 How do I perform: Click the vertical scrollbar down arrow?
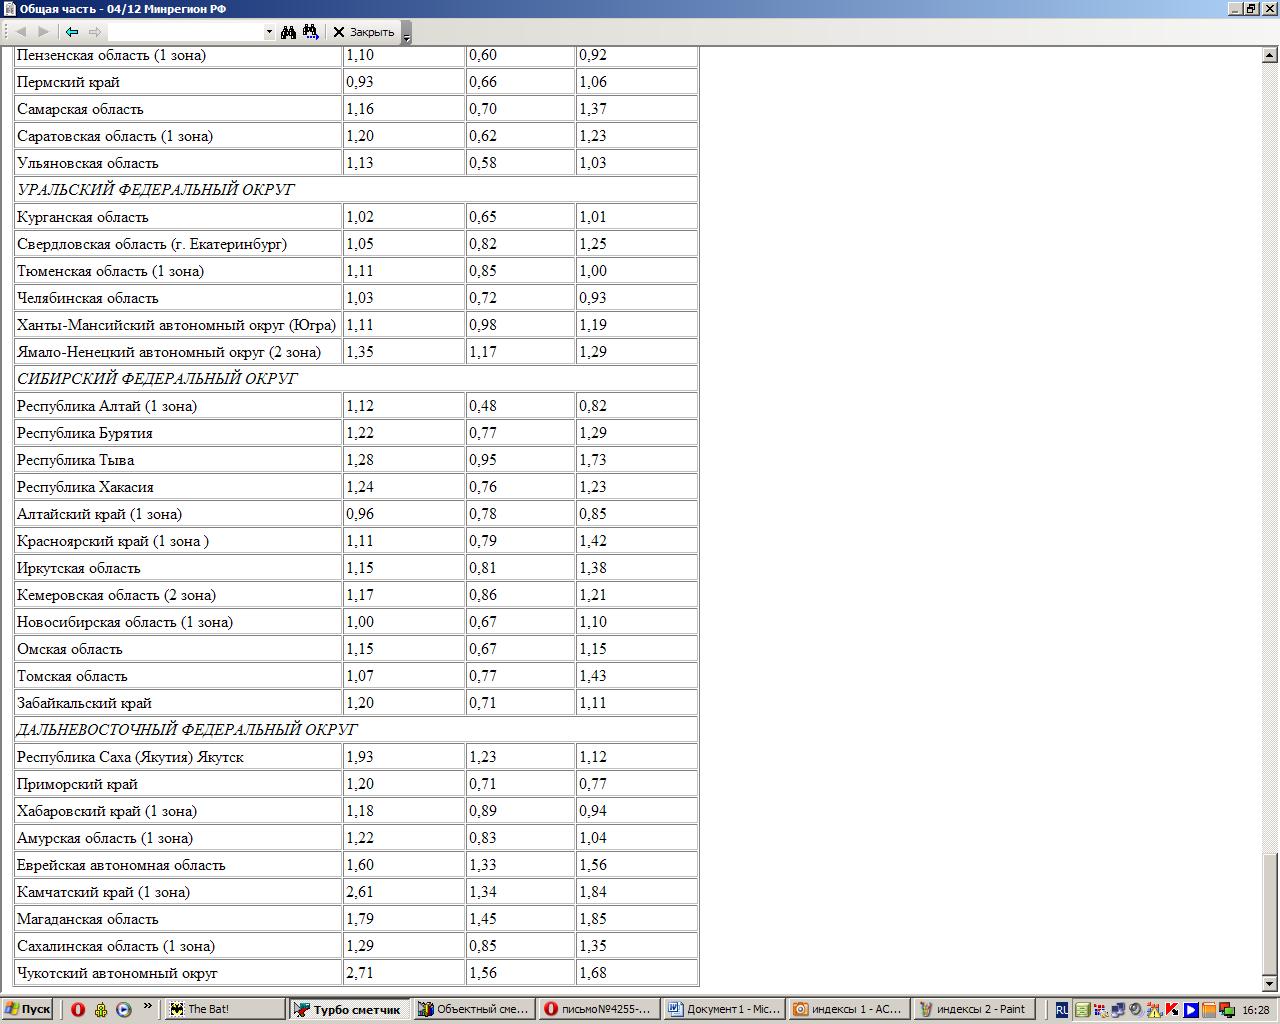[x=1270, y=983]
